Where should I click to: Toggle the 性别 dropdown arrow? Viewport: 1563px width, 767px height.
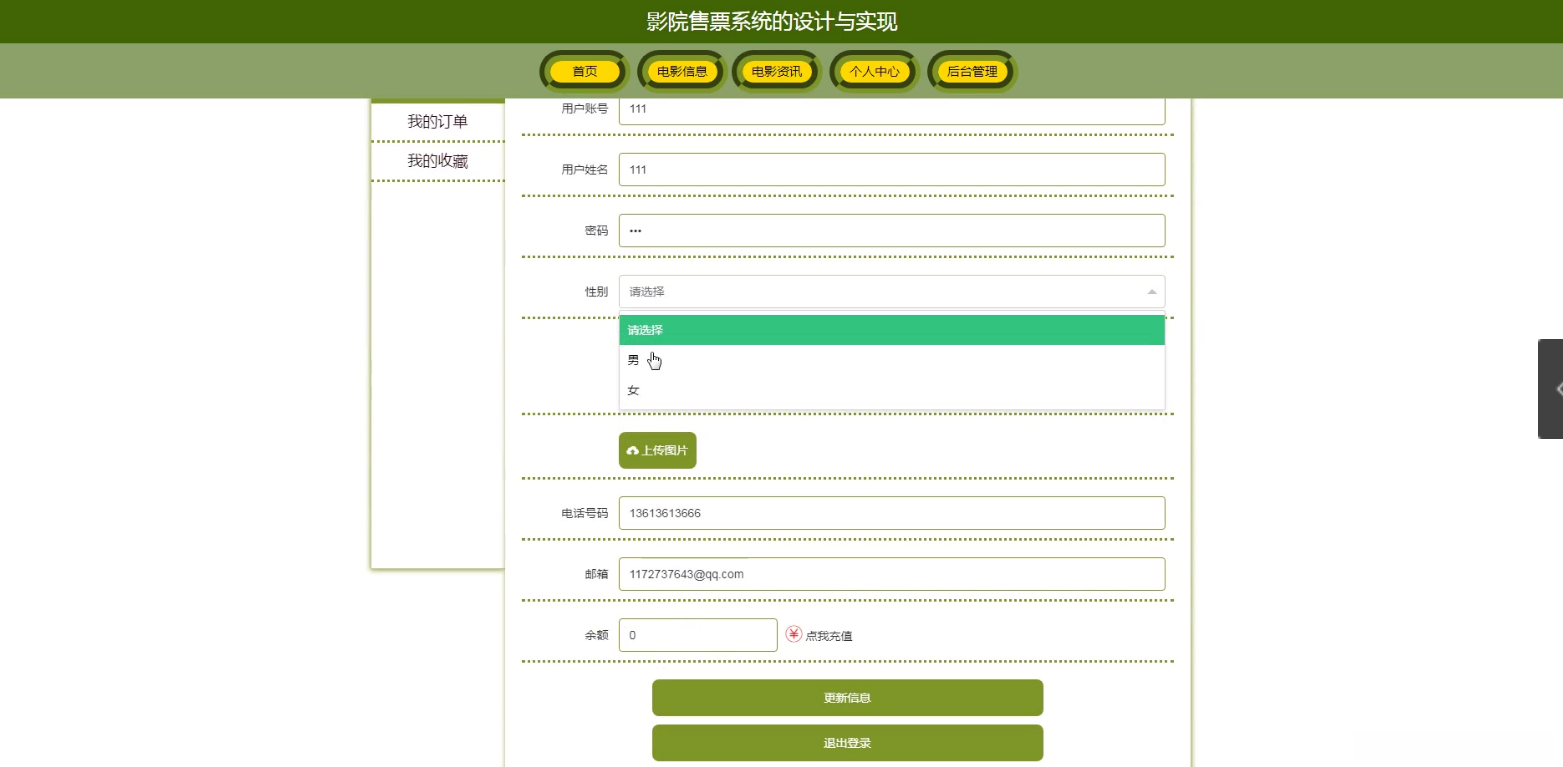1151,292
